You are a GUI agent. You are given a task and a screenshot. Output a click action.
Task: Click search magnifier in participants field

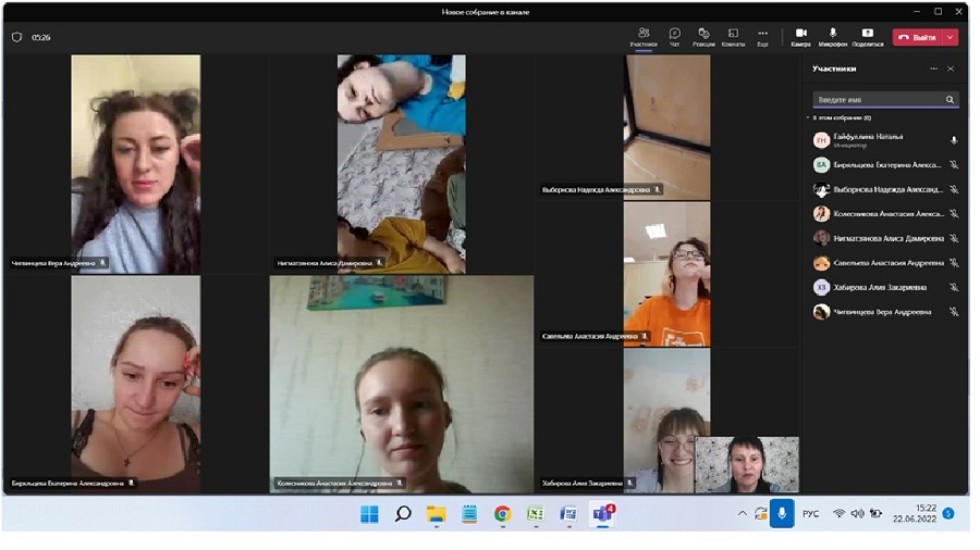click(x=949, y=100)
